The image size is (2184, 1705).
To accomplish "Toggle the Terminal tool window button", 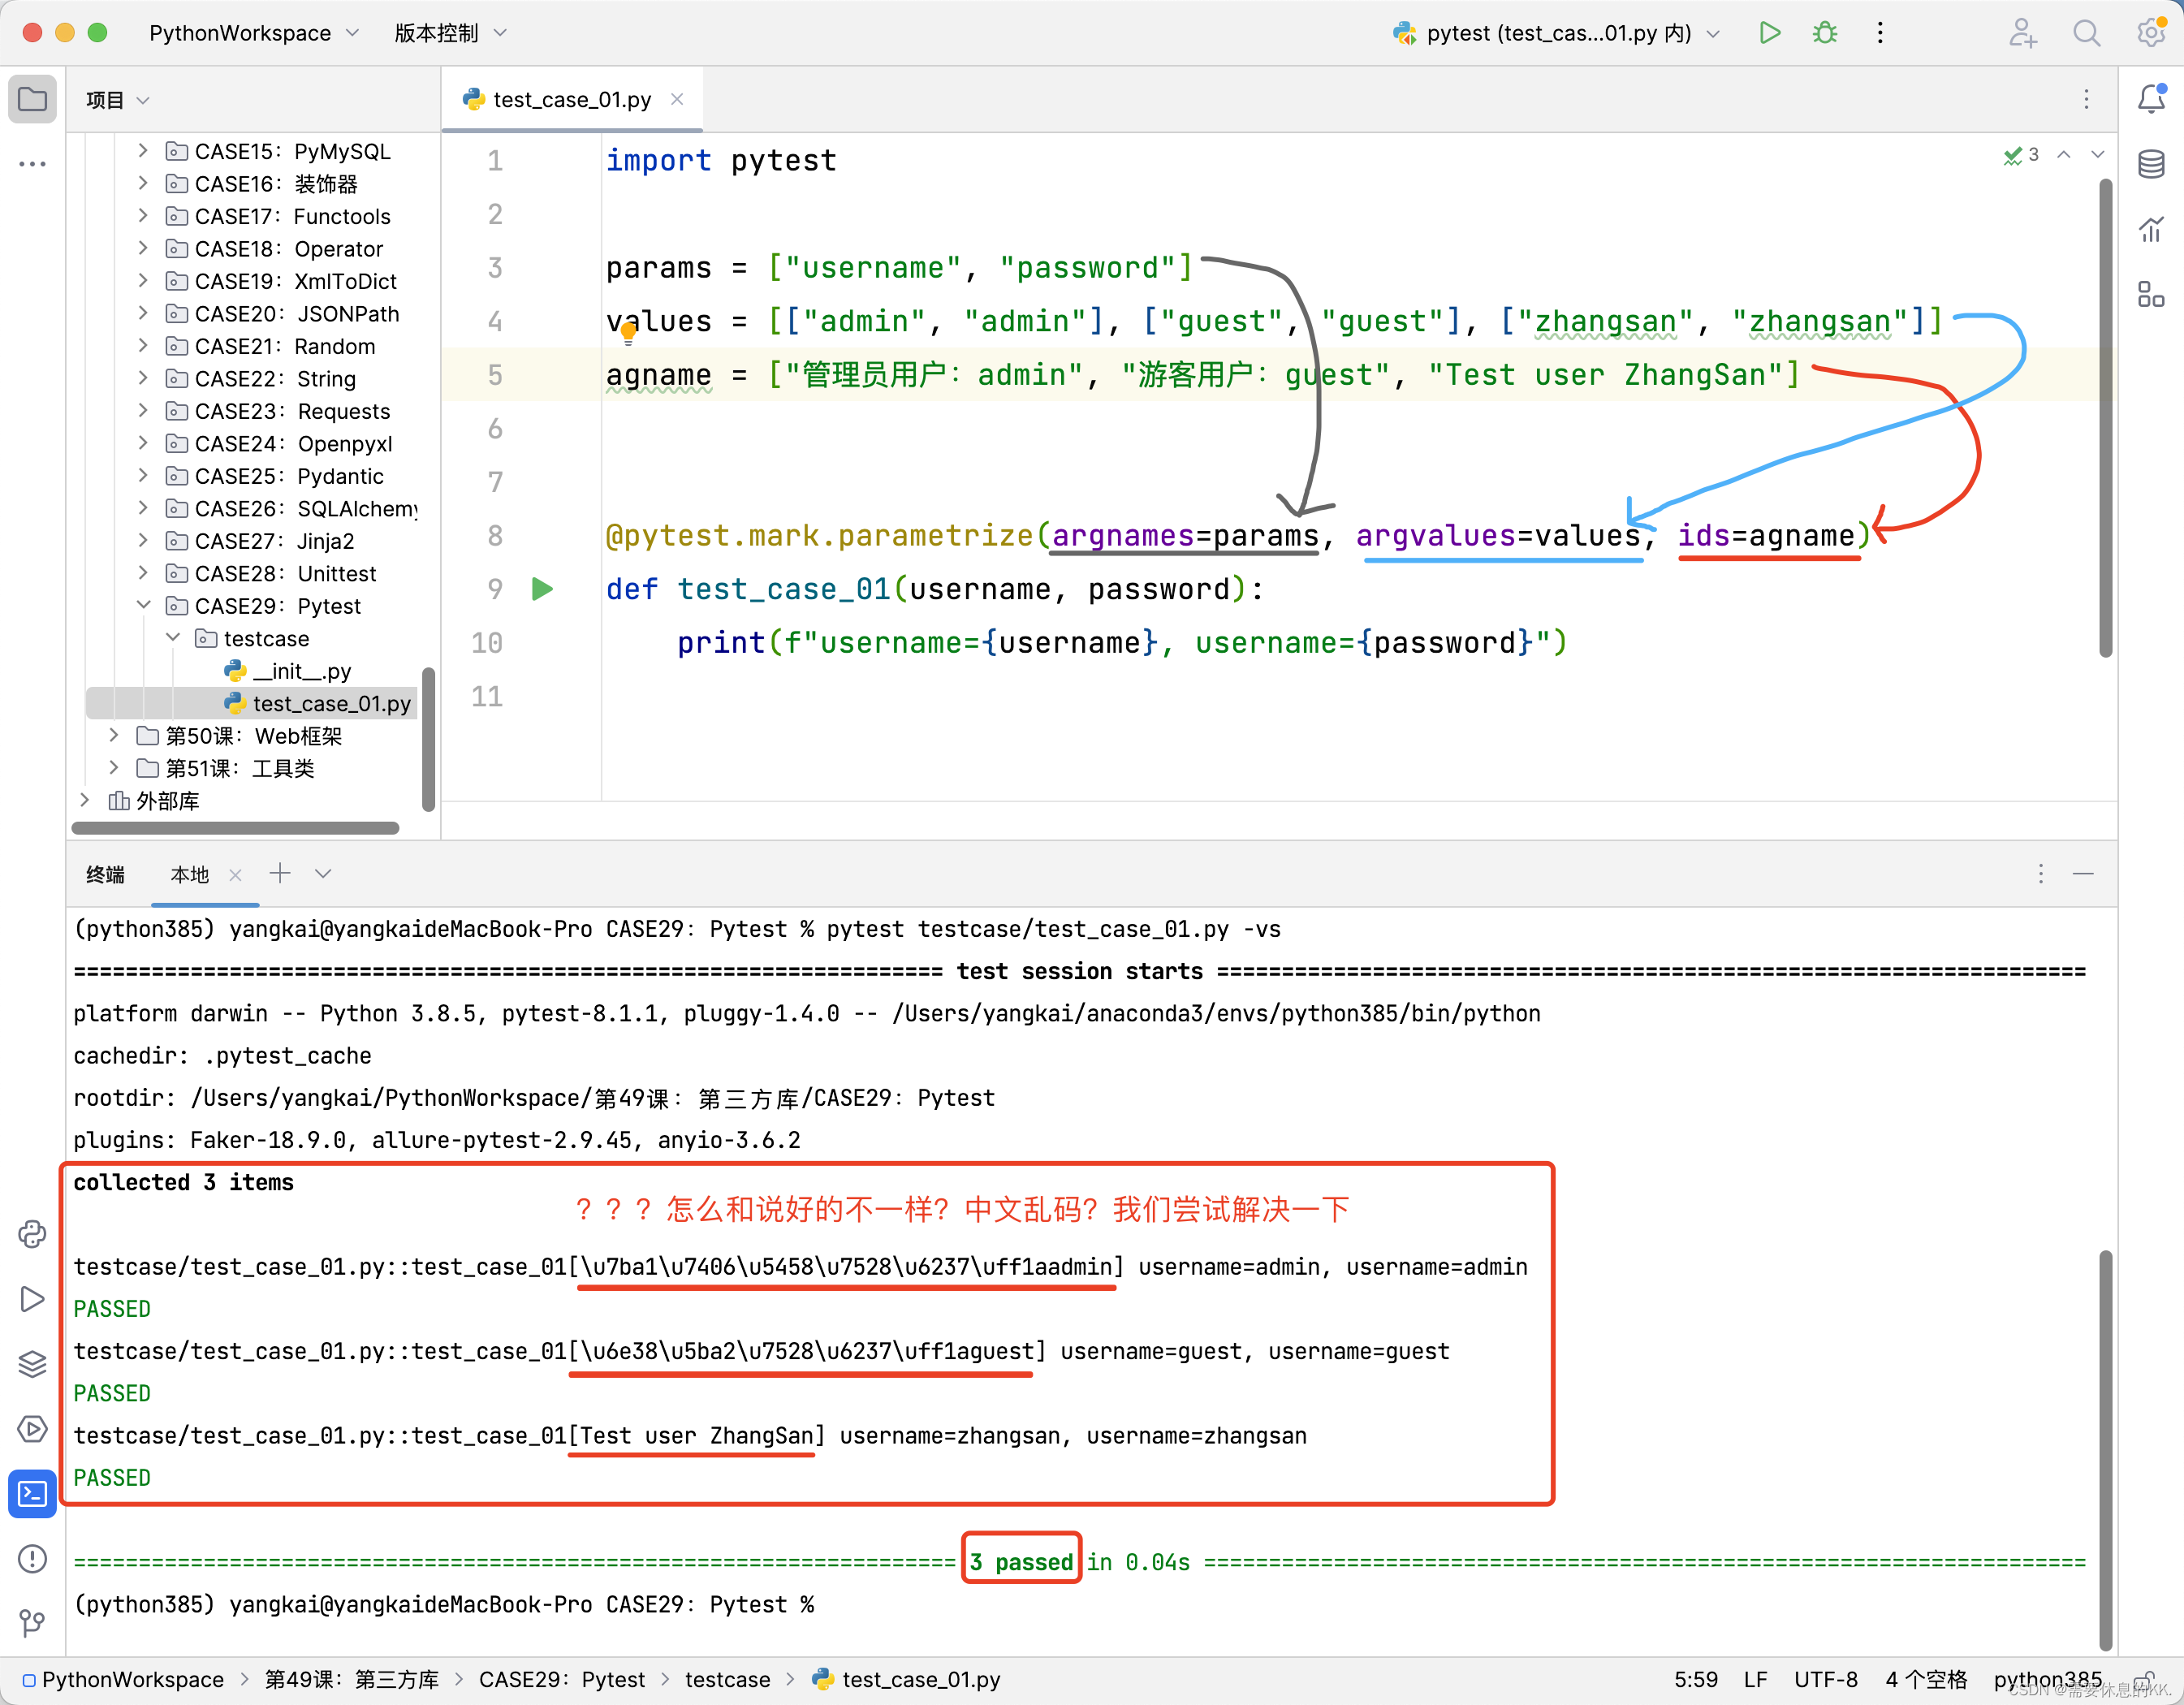I will tap(32, 1493).
